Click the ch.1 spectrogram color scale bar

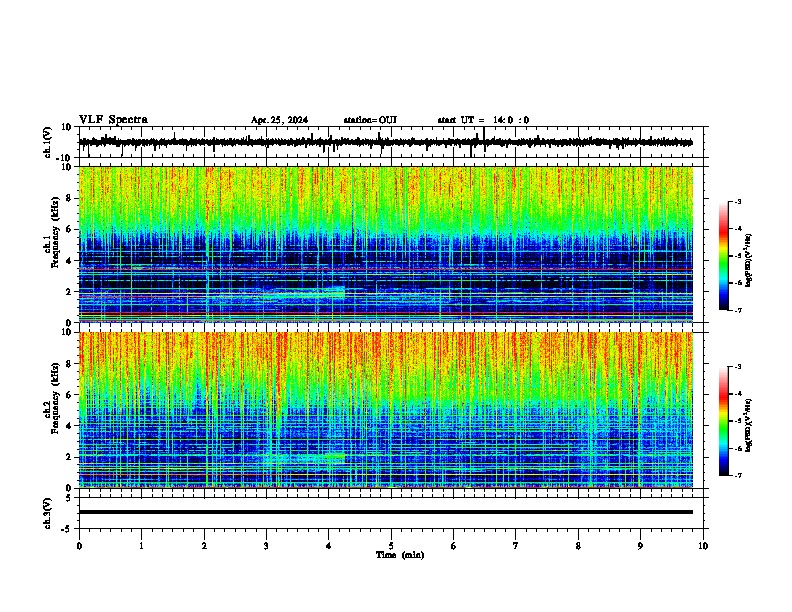[x=724, y=256]
